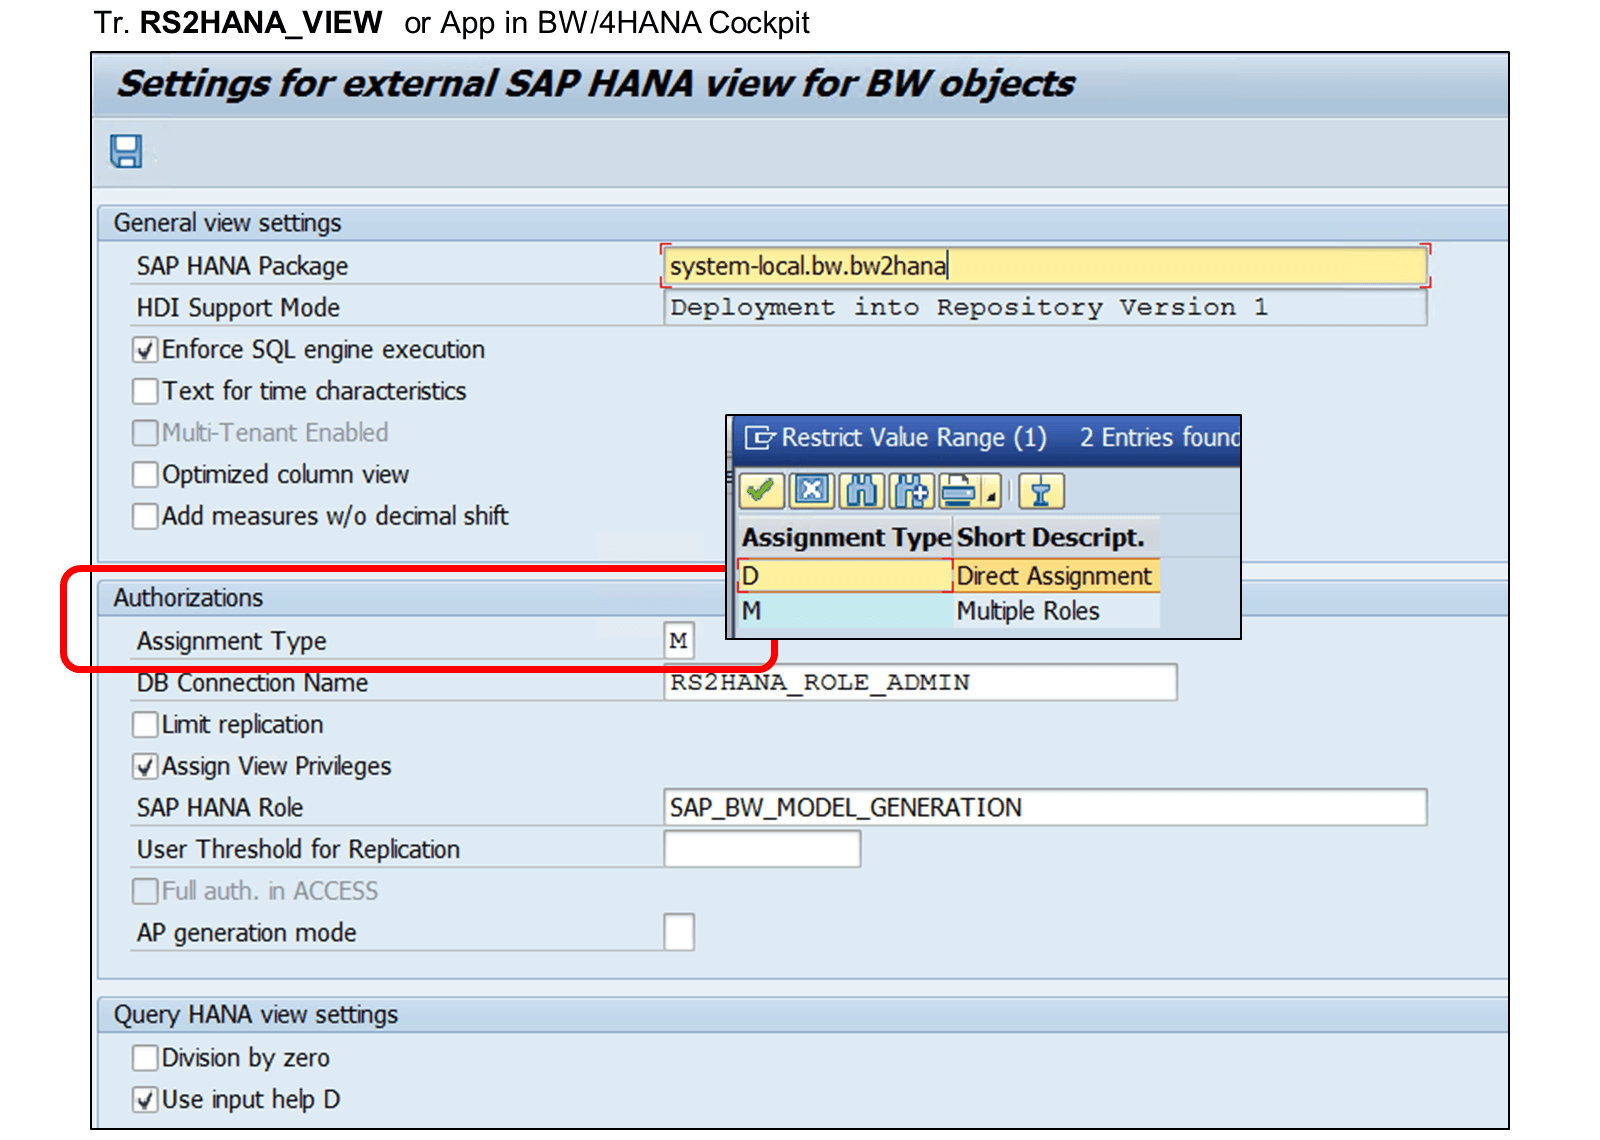1600x1140 pixels.
Task: Open the print options small arrow
Action: pyautogui.click(x=990, y=494)
